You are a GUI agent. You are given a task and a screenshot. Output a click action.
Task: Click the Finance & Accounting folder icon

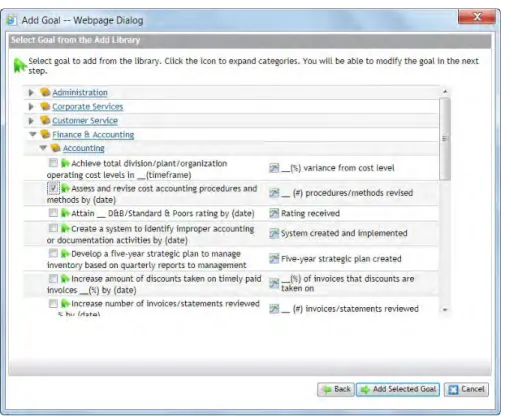(x=45, y=134)
